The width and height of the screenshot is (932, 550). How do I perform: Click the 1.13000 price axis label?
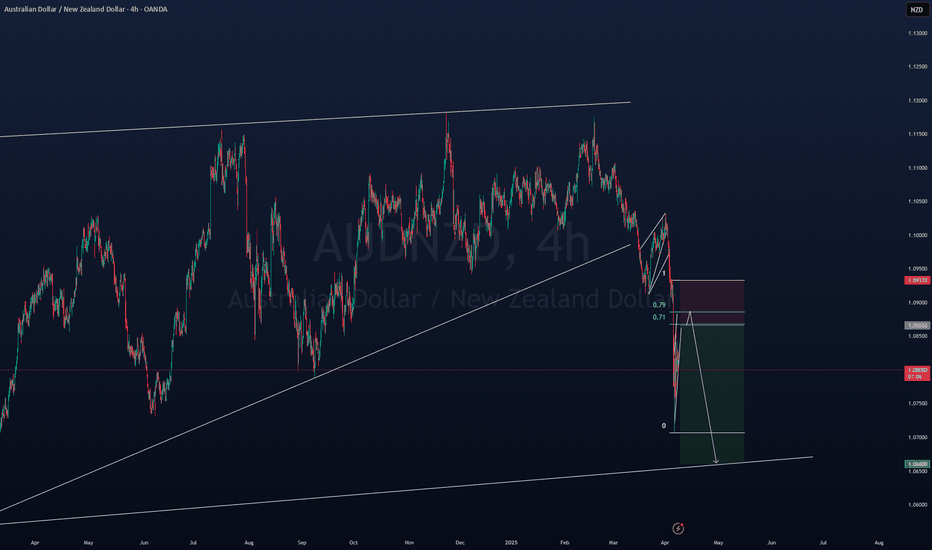click(x=917, y=33)
